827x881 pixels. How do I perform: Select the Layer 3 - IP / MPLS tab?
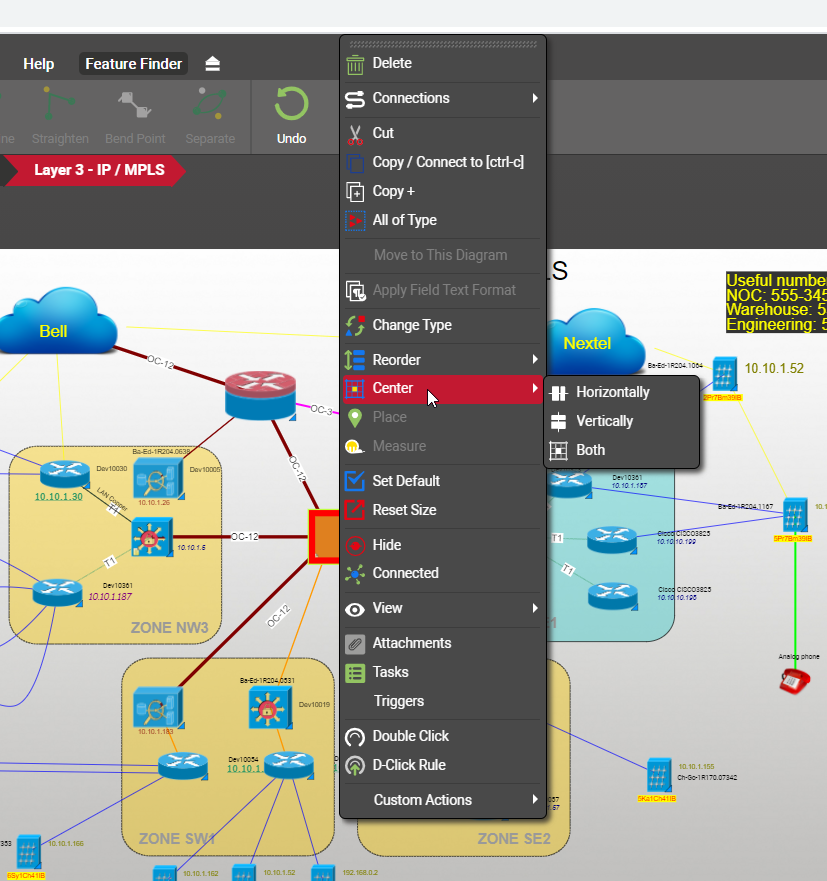[x=98, y=170]
